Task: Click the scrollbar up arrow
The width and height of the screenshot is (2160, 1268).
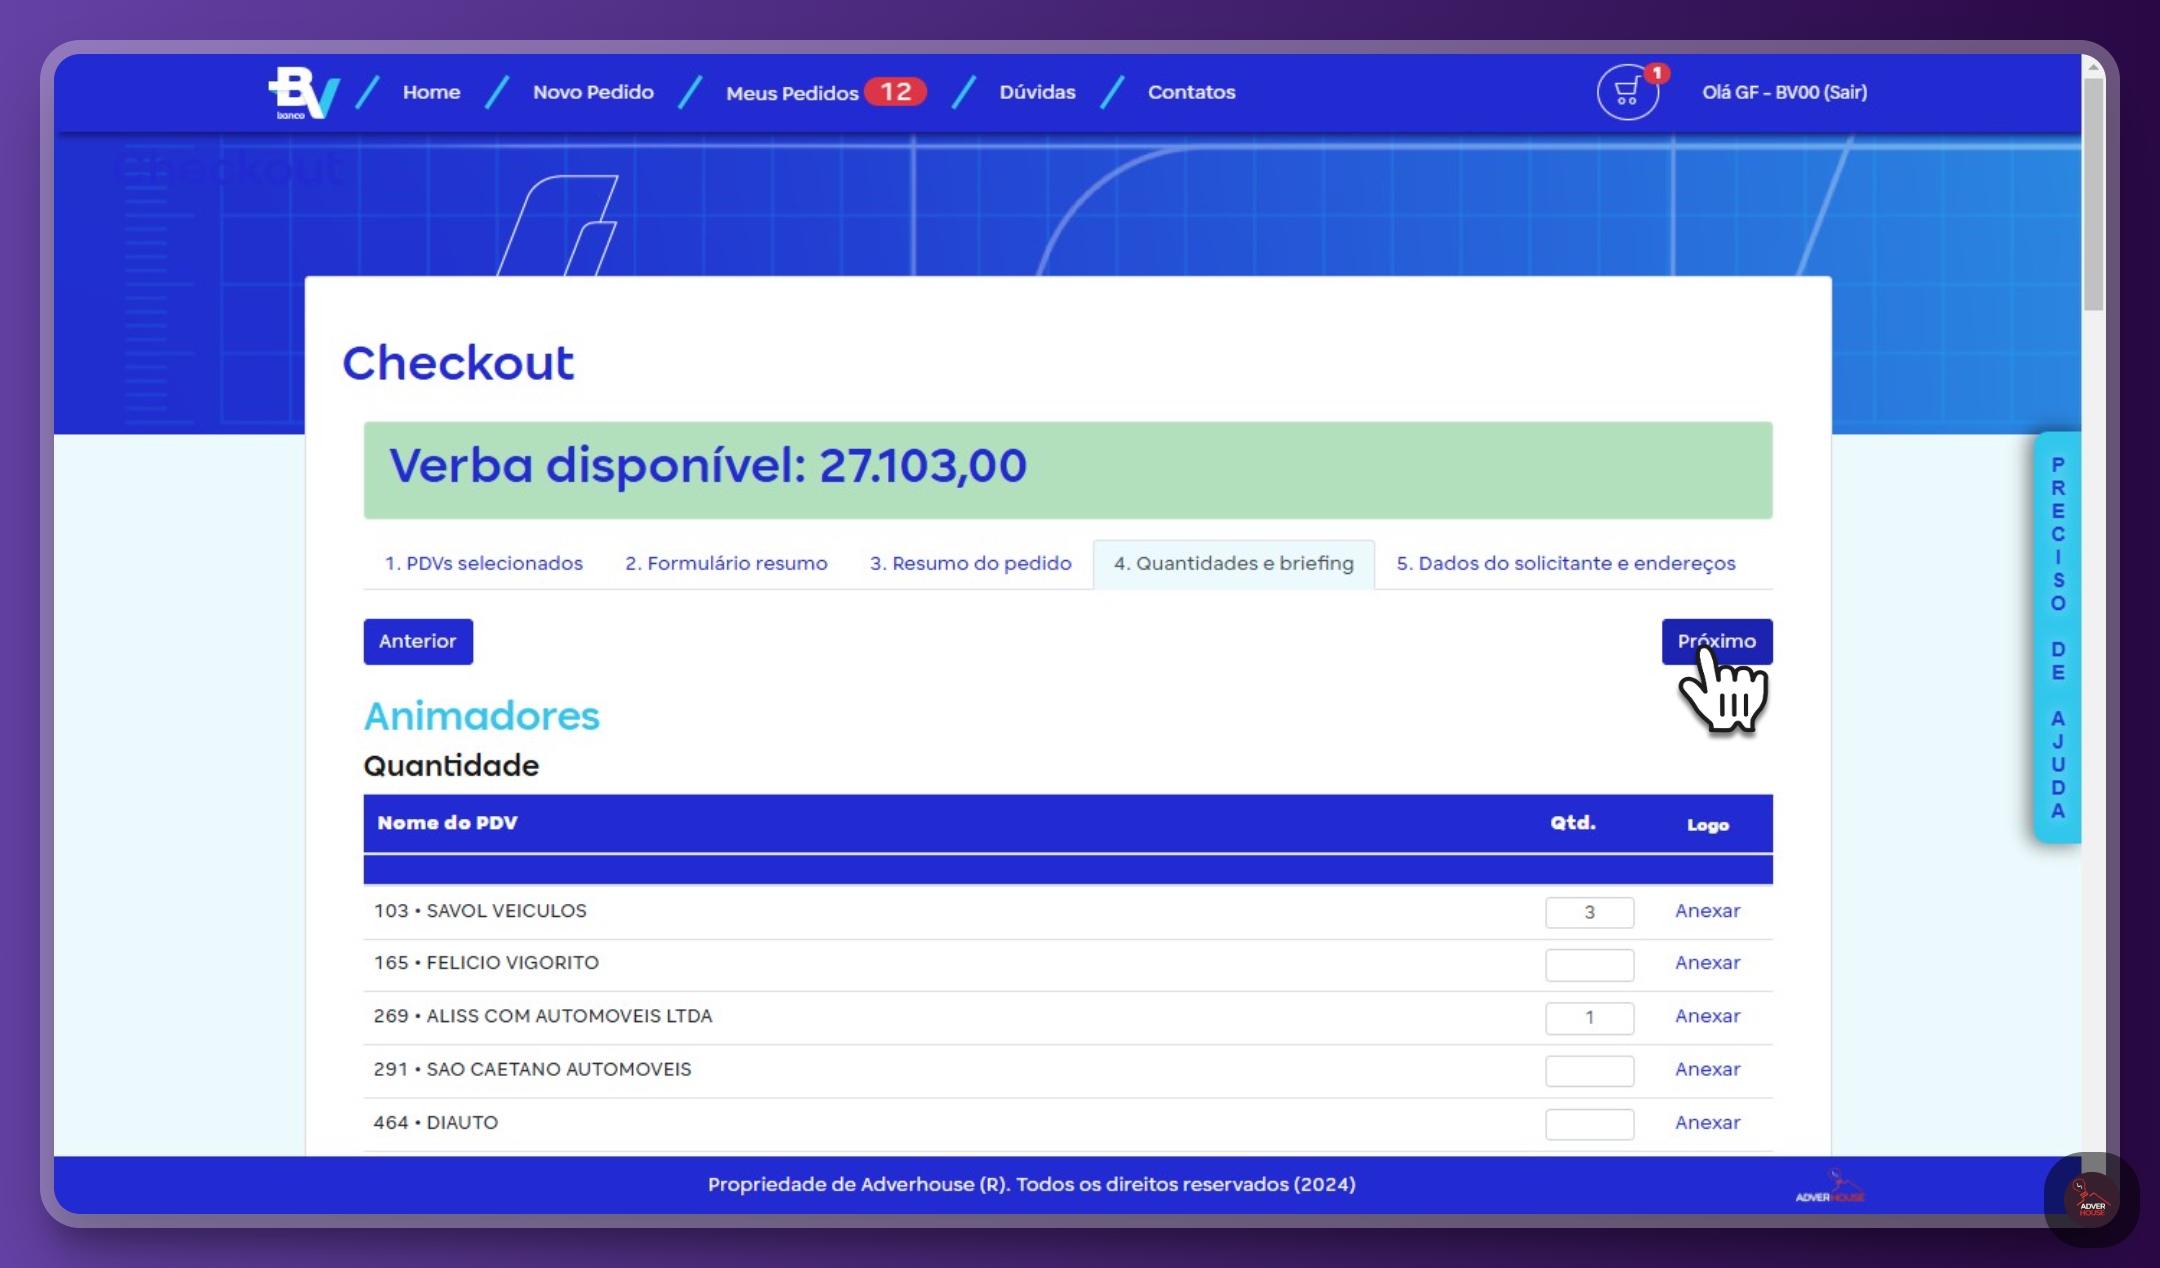Action: coord(2093,67)
